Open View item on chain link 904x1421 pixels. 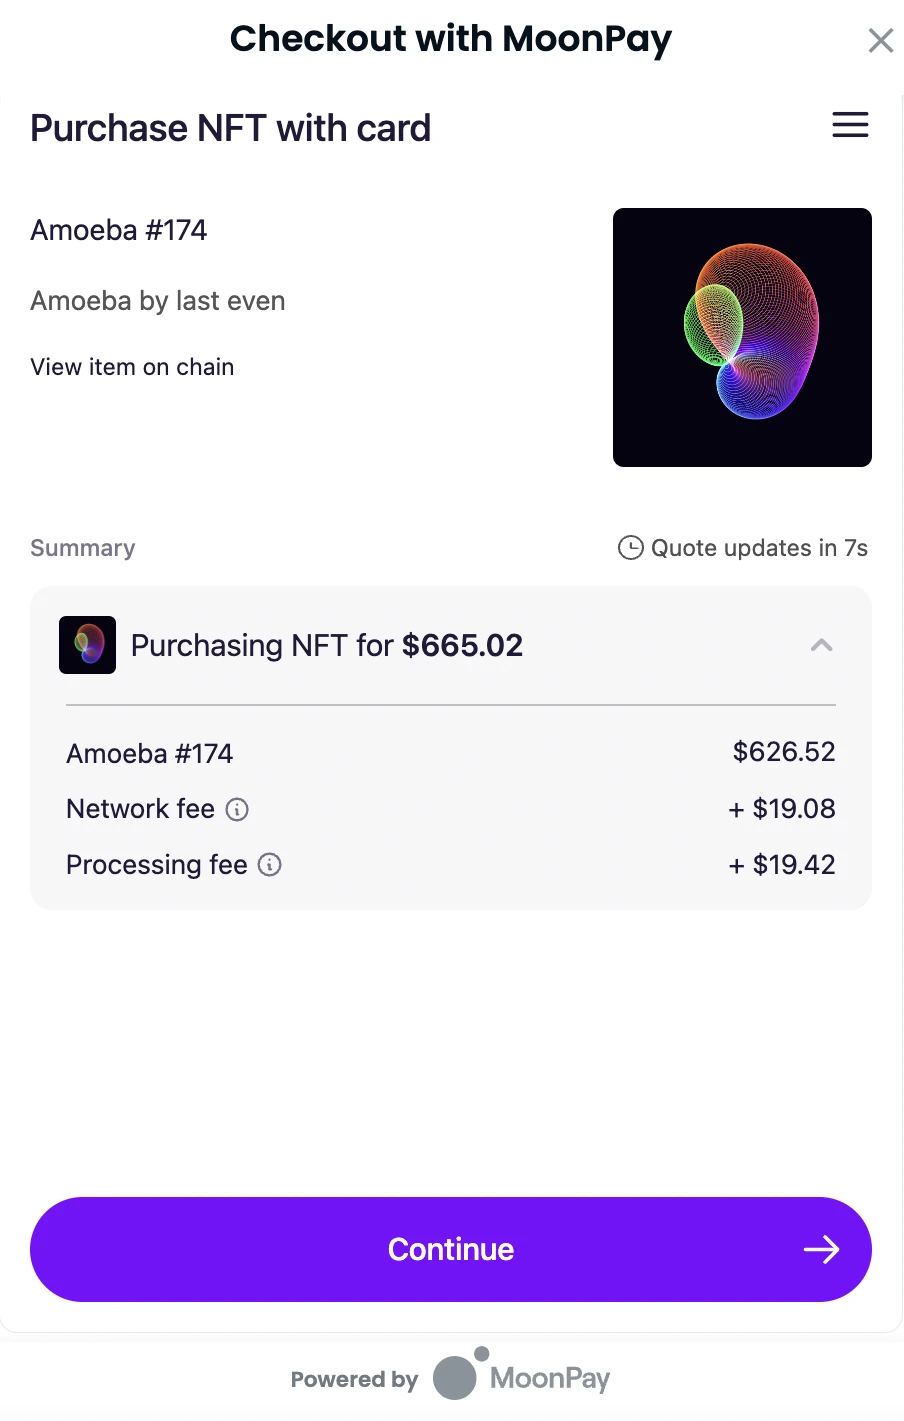point(132,367)
